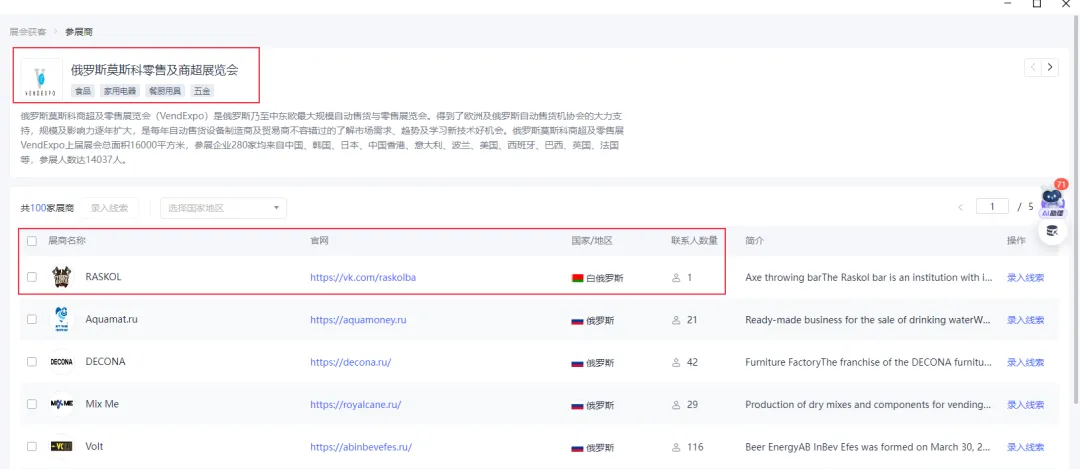Screen dimensions: 1080x469
Task: Maximize the application window
Action: tap(1037, 3)
